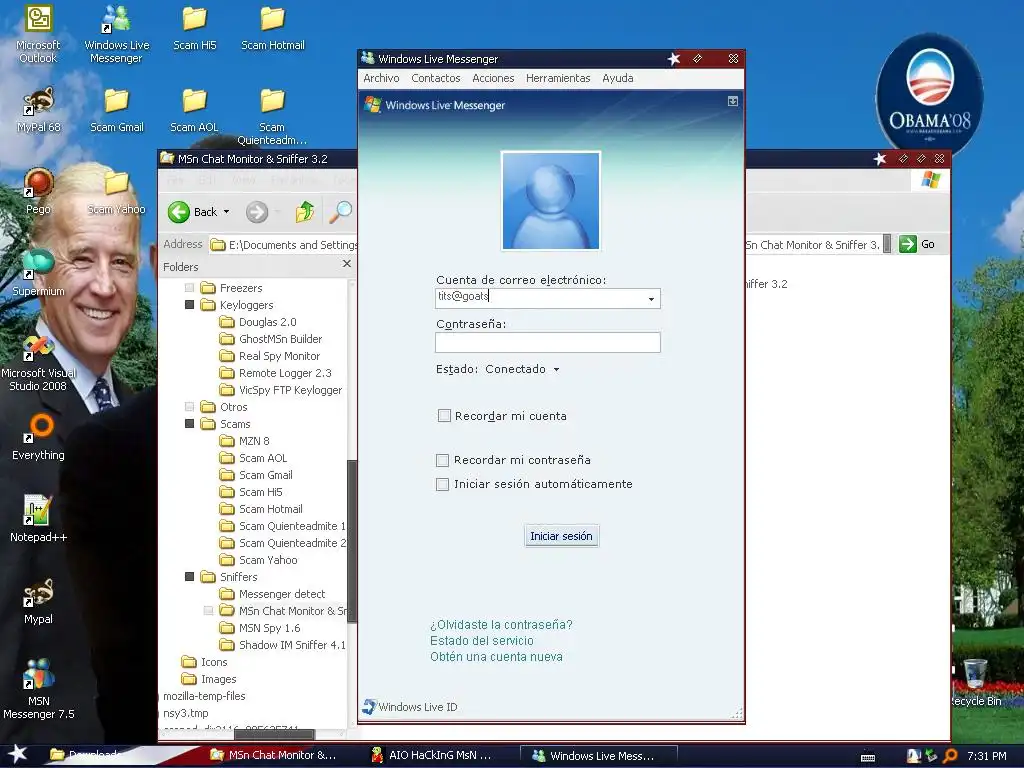Select the GhostMSn Builder folder
The width and height of the screenshot is (1024, 768).
click(271, 339)
